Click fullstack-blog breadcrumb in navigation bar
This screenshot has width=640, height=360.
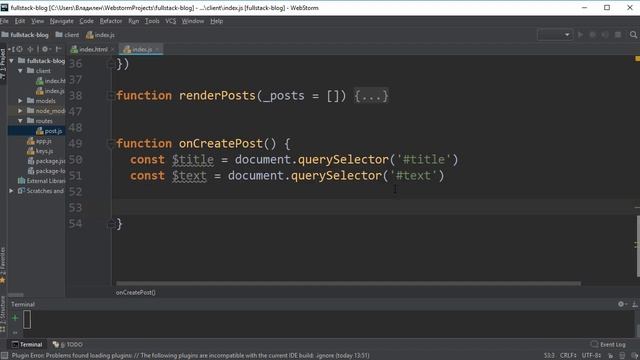coord(25,35)
